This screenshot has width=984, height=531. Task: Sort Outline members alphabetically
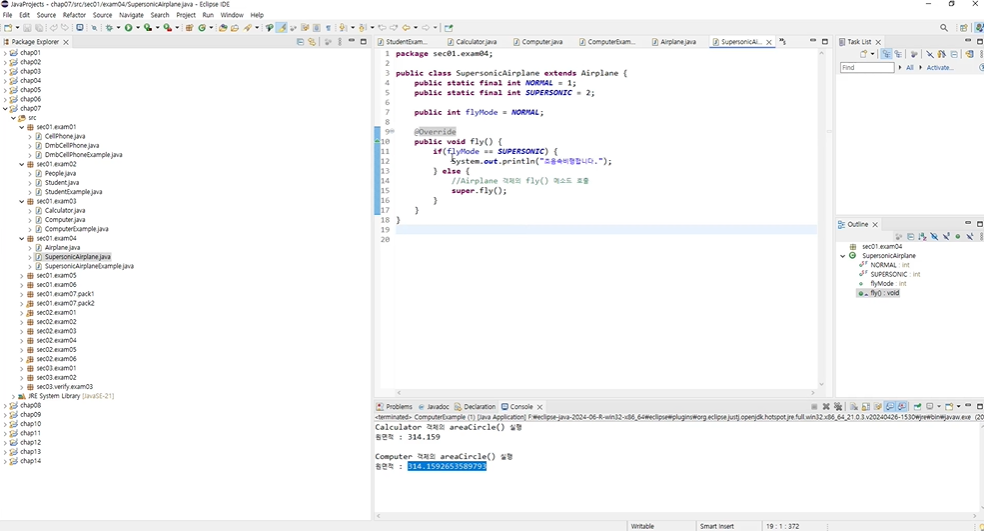pyautogui.click(x=922, y=237)
